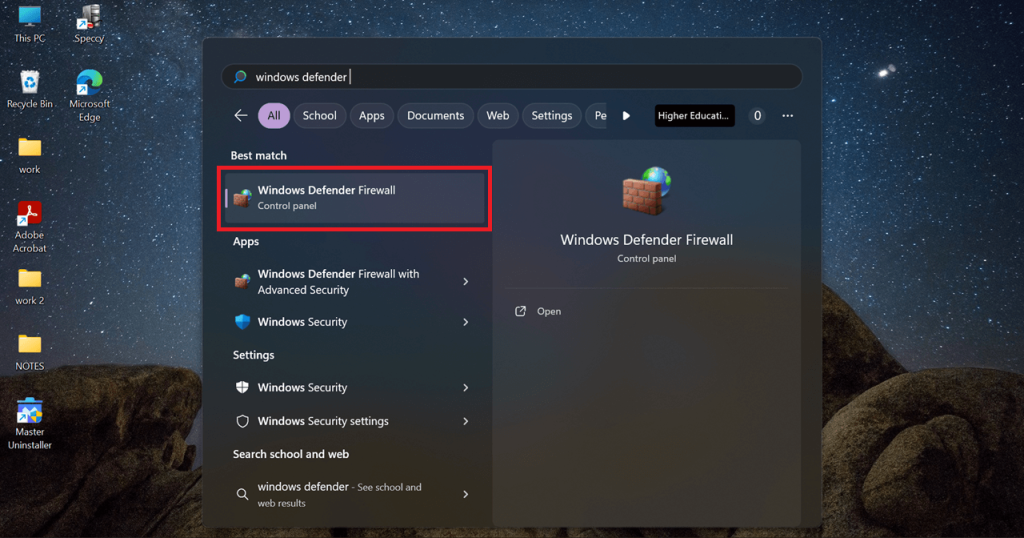Expand chevron for Windows Security under Settings

466,387
